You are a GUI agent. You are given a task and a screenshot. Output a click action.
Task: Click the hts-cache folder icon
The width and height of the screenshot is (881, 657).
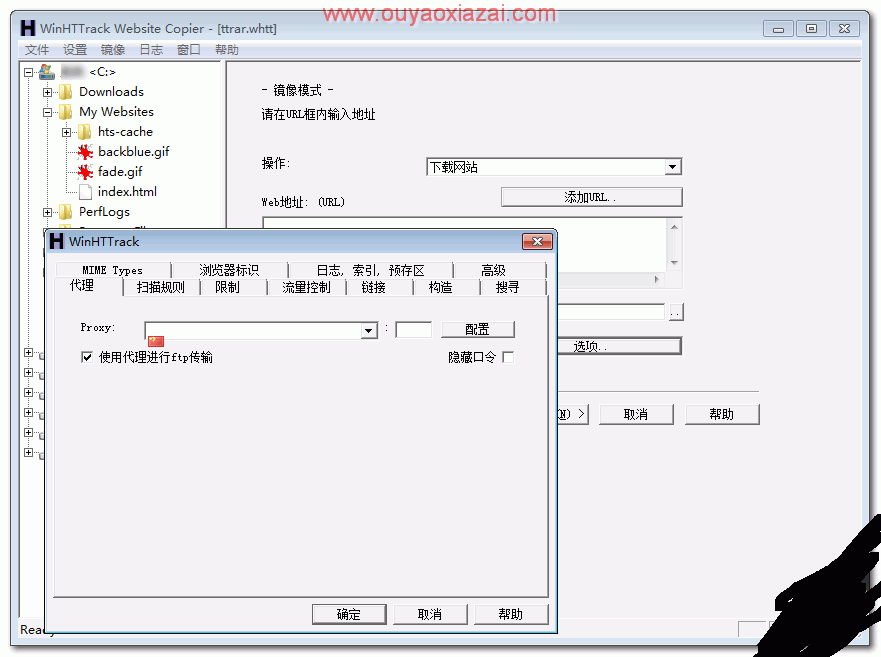click(x=85, y=132)
